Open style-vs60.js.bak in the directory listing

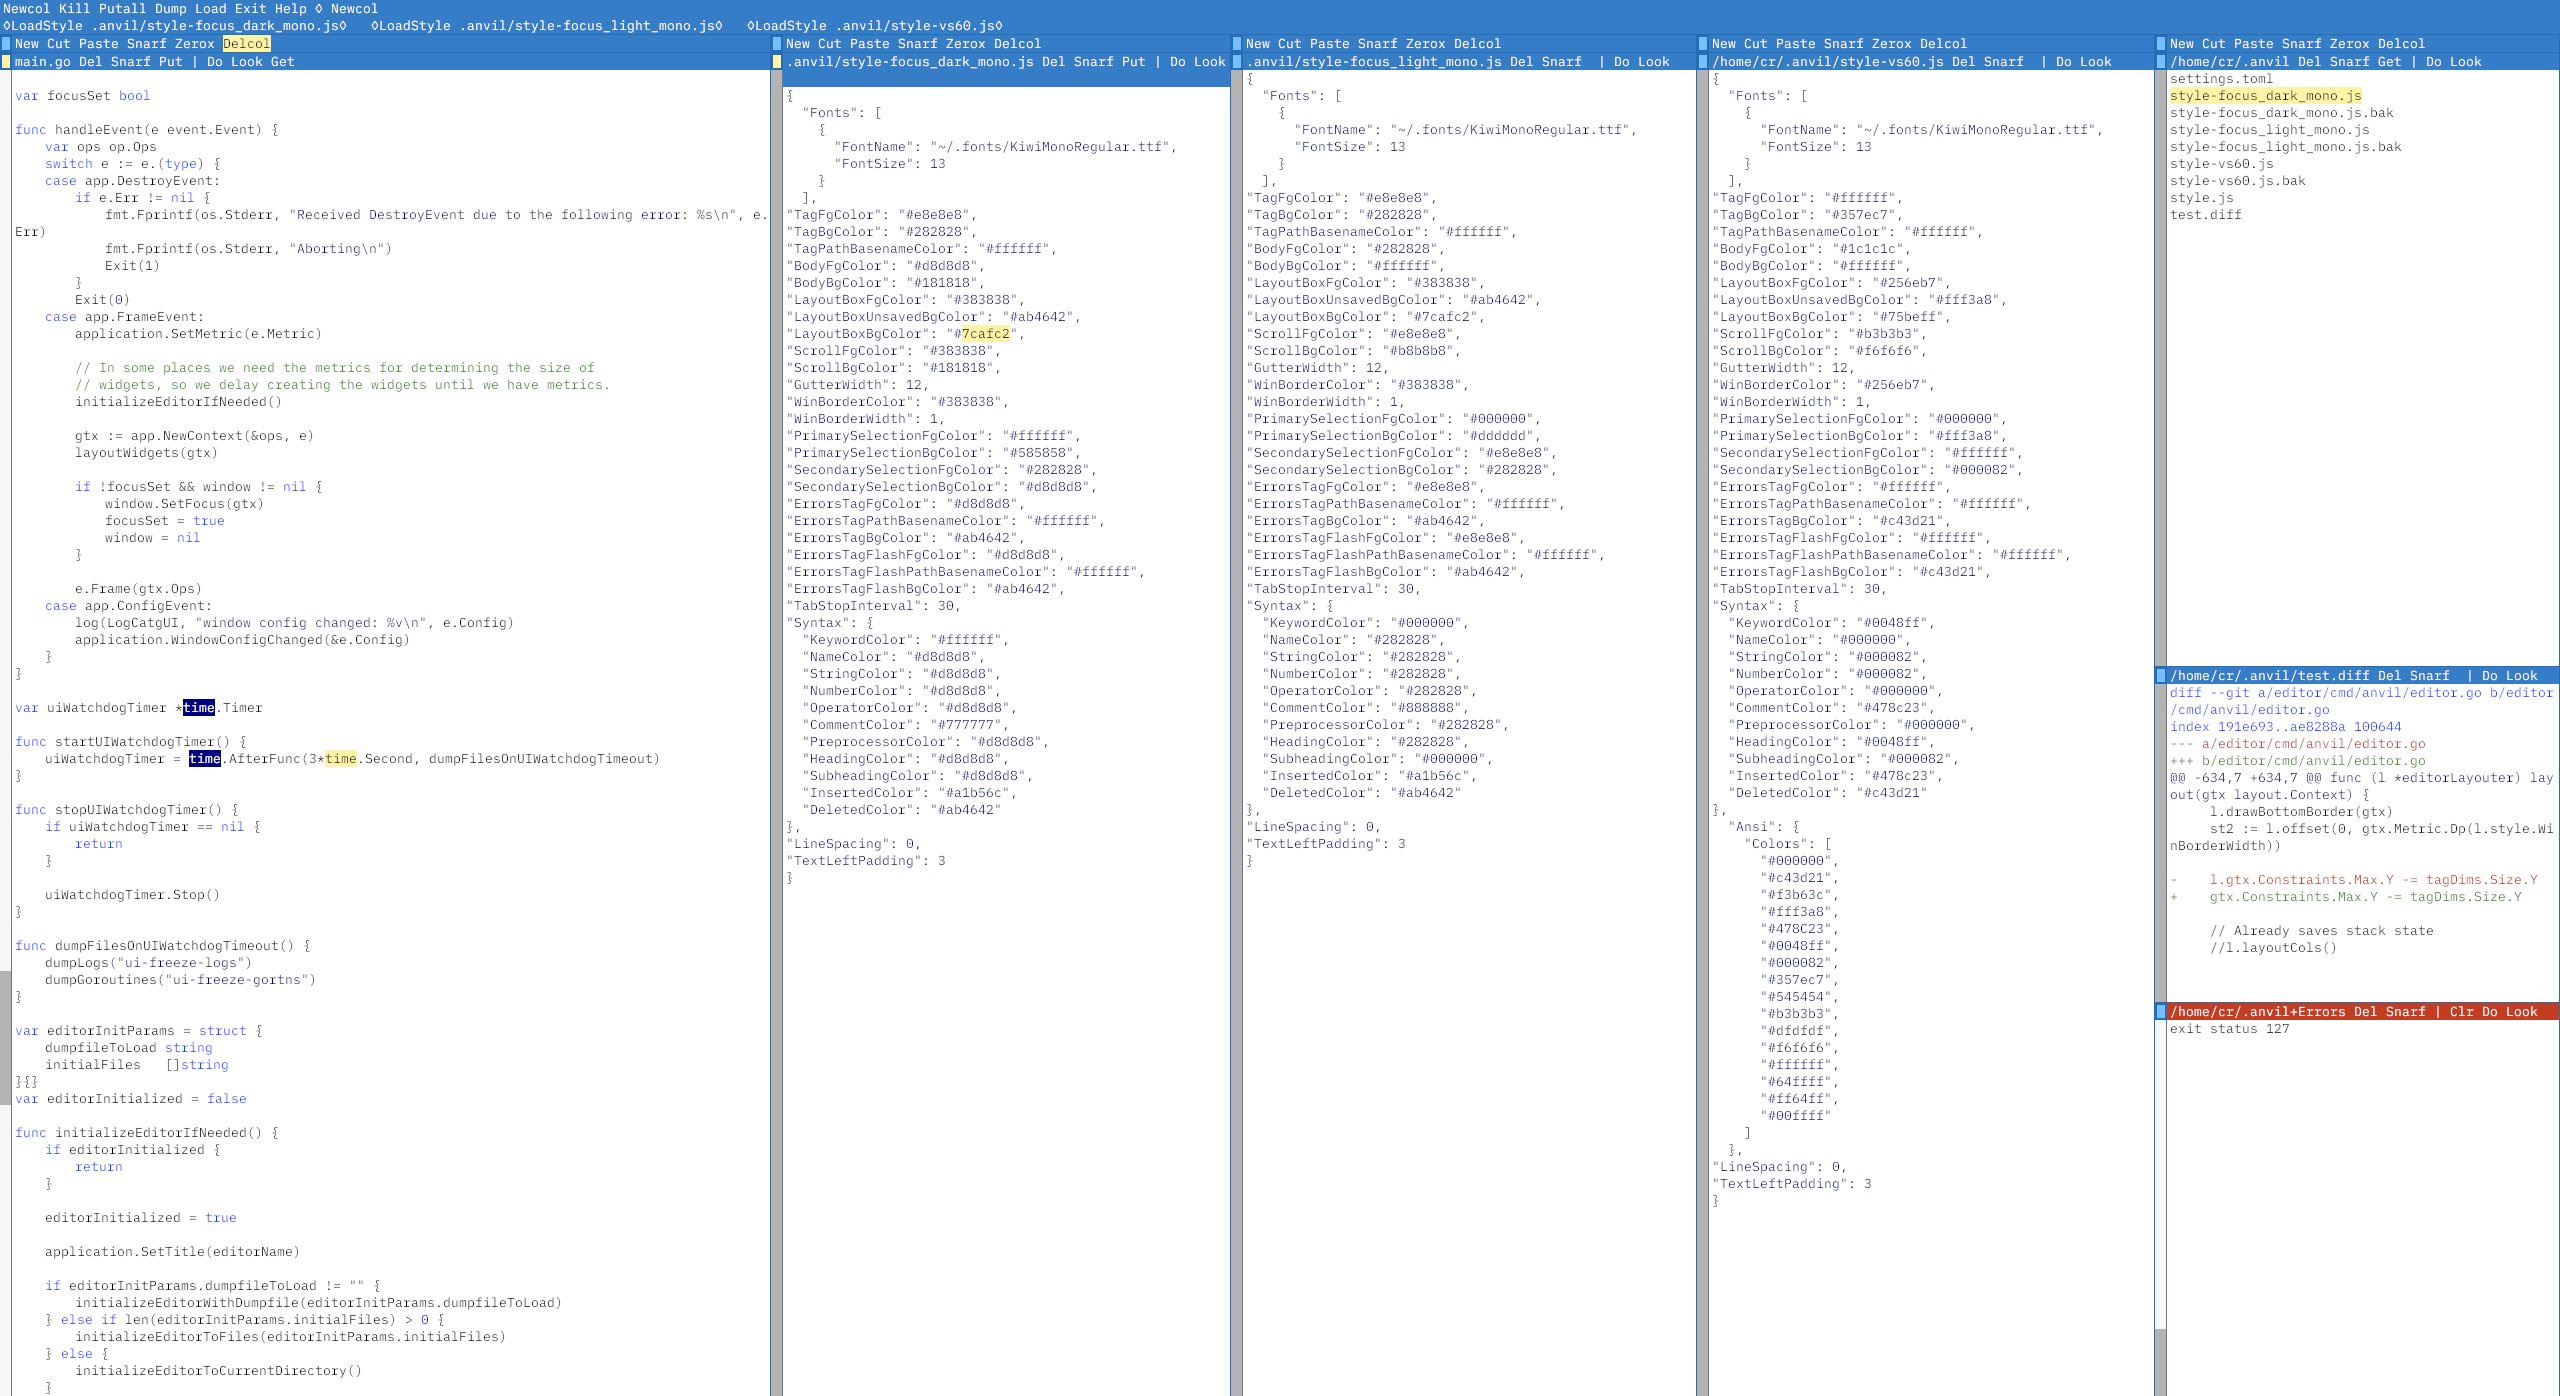(x=2236, y=181)
